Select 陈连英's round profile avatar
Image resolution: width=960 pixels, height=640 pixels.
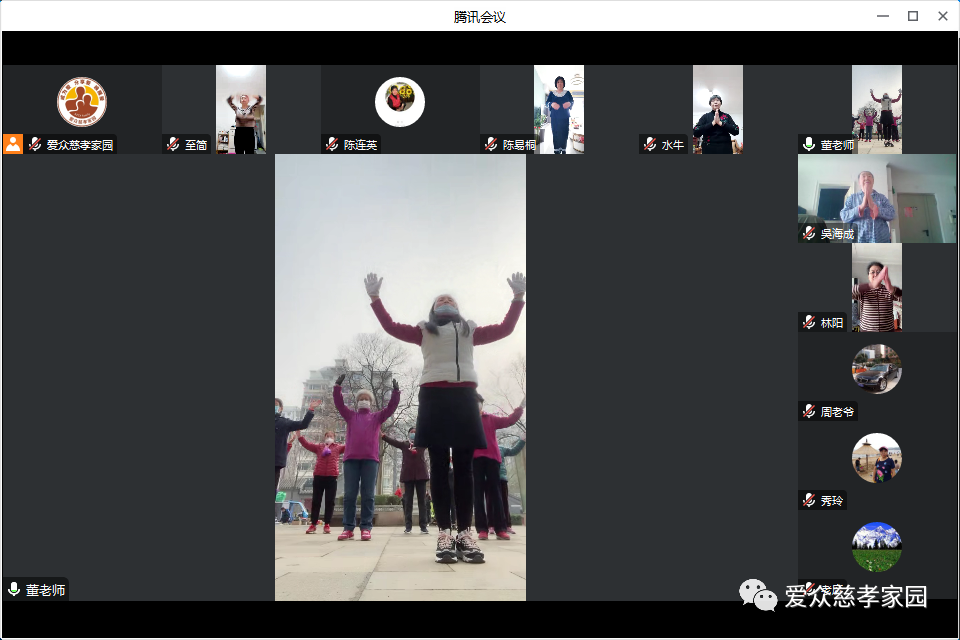(400, 102)
